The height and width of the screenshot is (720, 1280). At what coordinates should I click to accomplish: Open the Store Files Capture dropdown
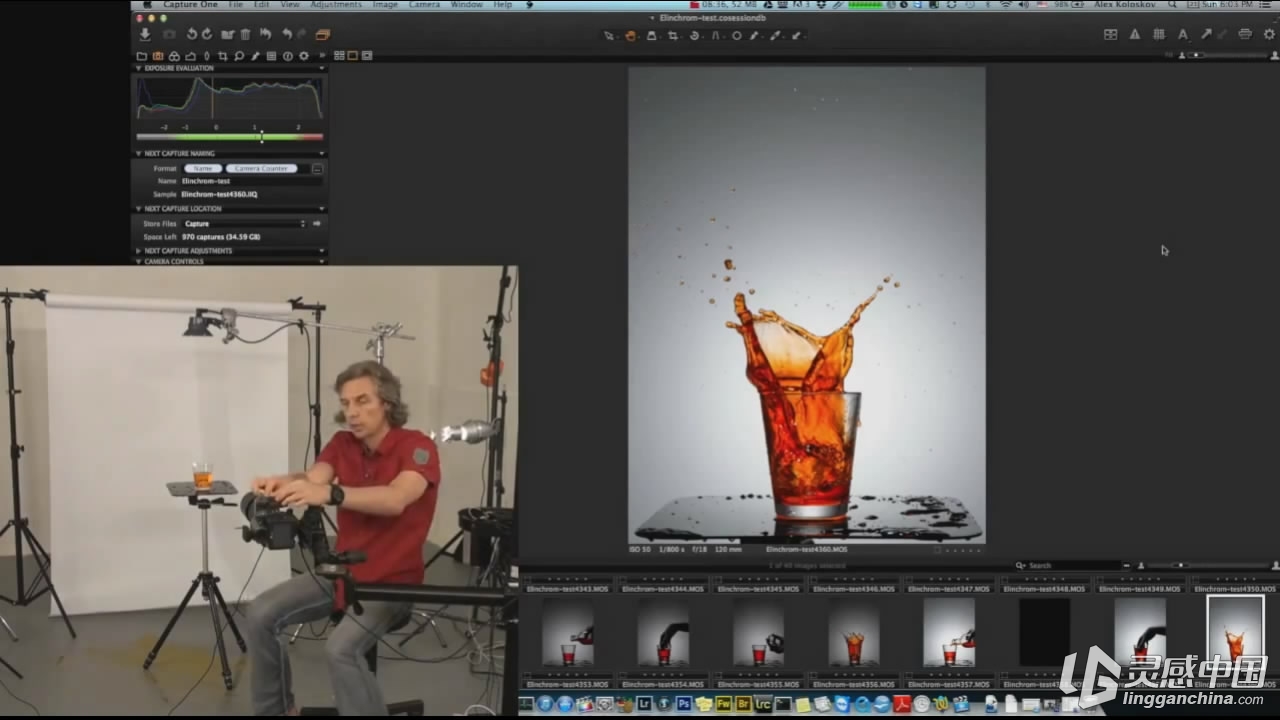(x=243, y=224)
